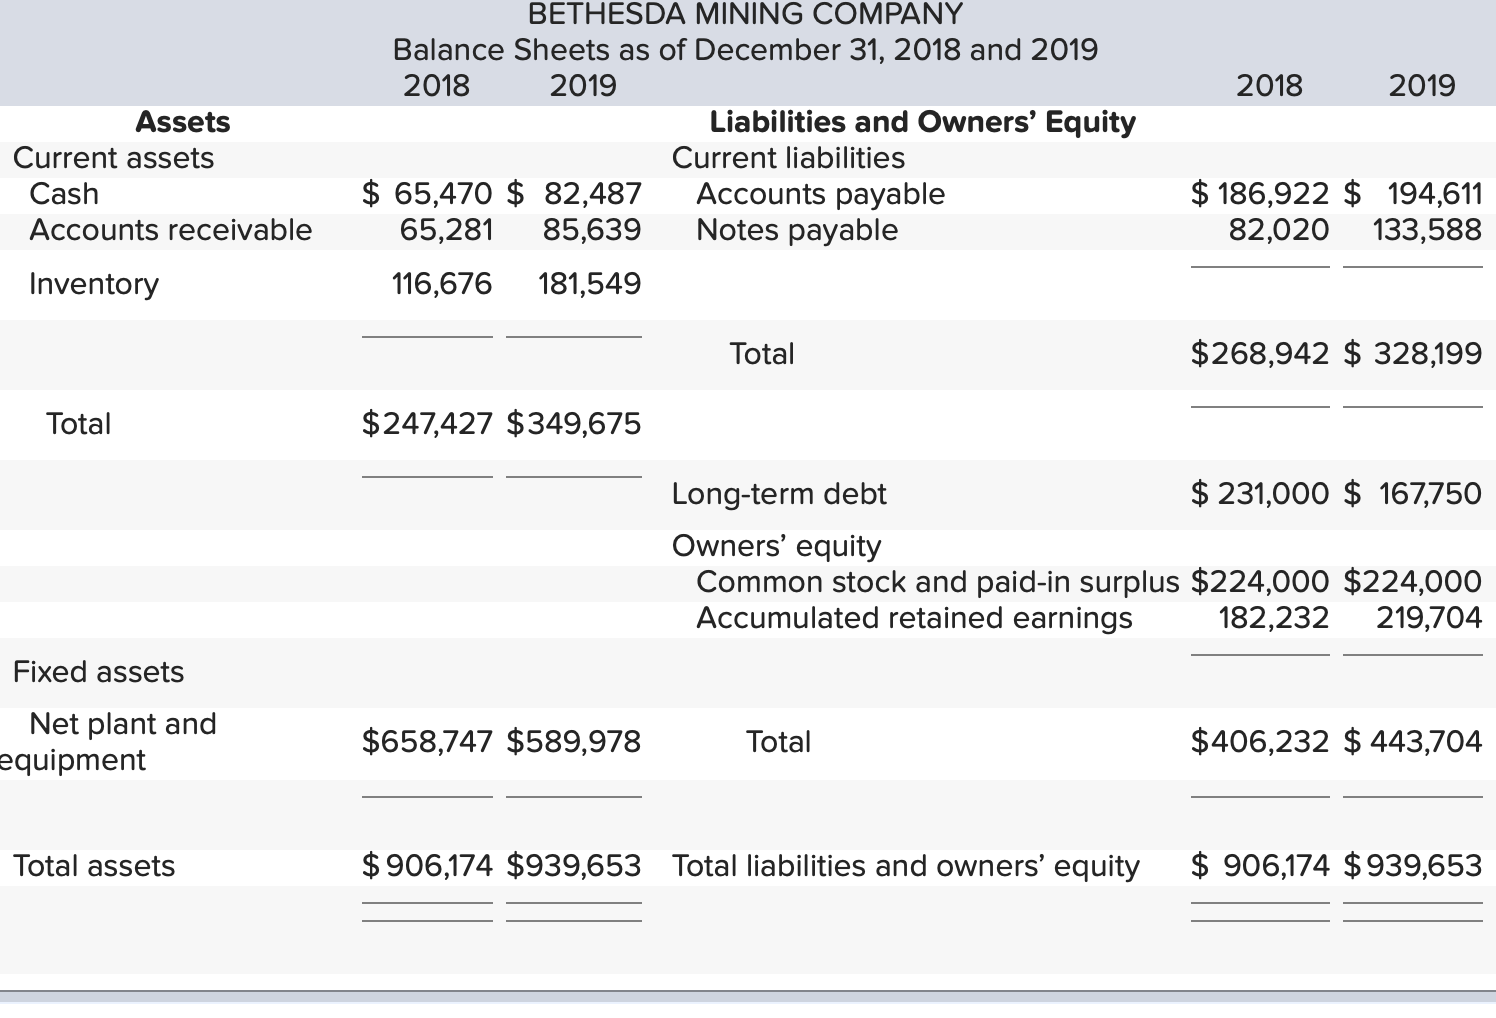Select accounts payable value $194,611
This screenshot has height=1018, width=1496.
1413,193
